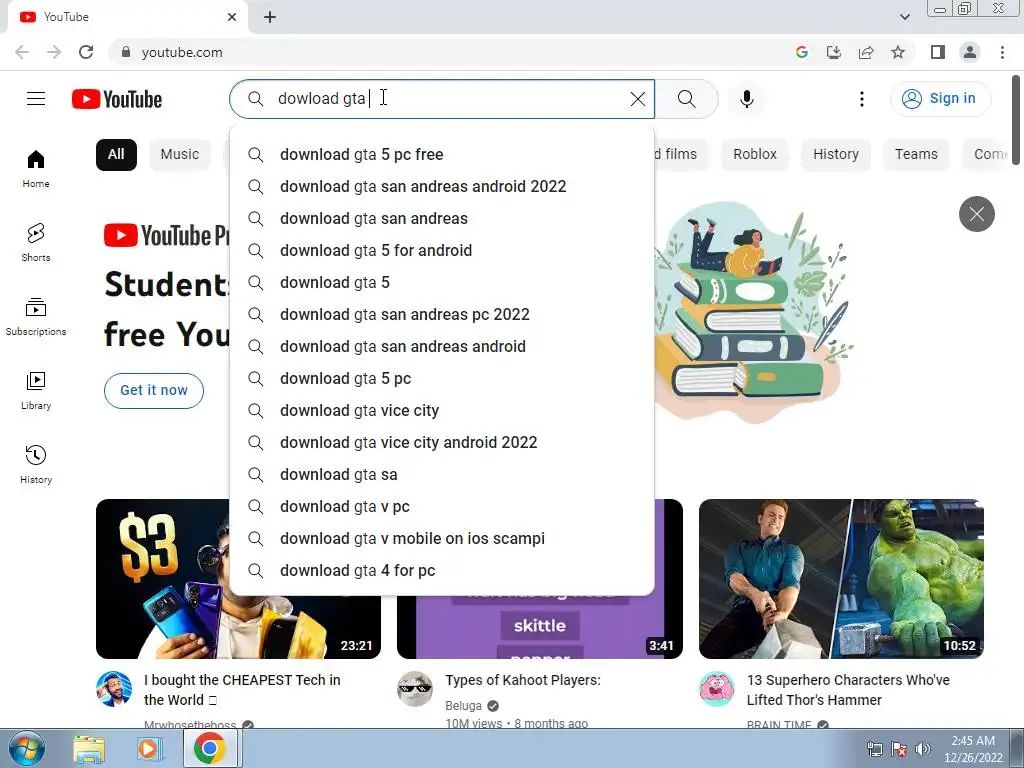The image size is (1024, 768).
Task: Open YouTube settings three-dot menu
Action: 861,99
